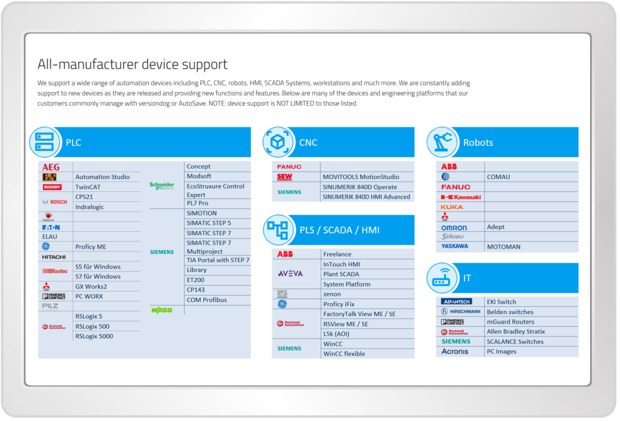
Task: Click the ABB logo beside Freelance
Action: 285,254
